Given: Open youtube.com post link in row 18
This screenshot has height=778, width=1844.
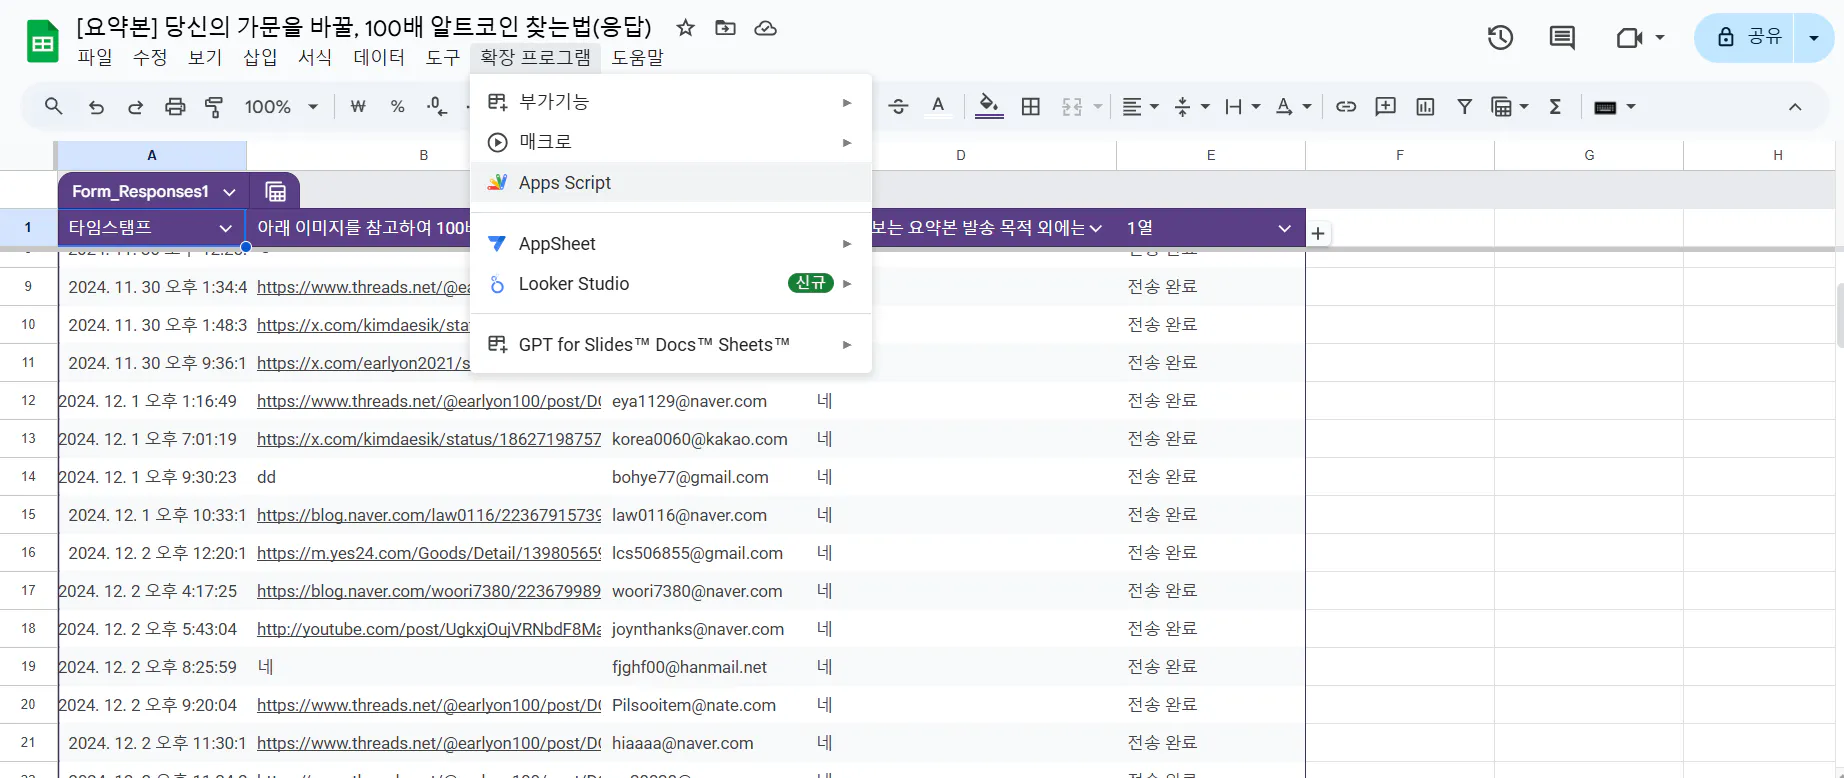Looking at the screenshot, I should click(x=429, y=629).
